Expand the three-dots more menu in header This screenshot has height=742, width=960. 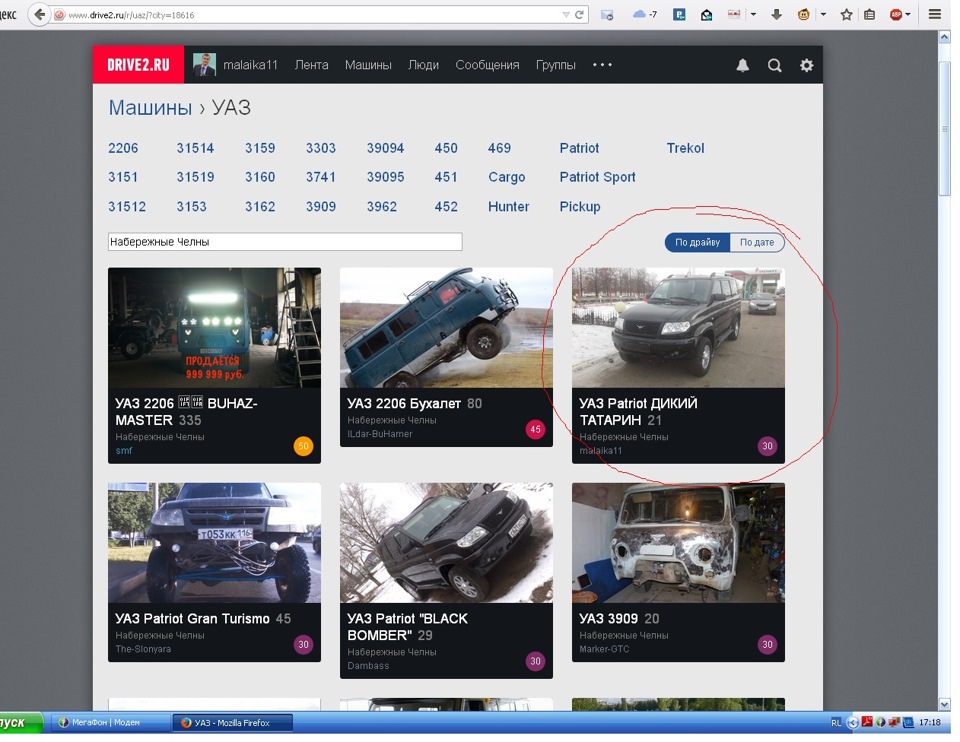[602, 65]
